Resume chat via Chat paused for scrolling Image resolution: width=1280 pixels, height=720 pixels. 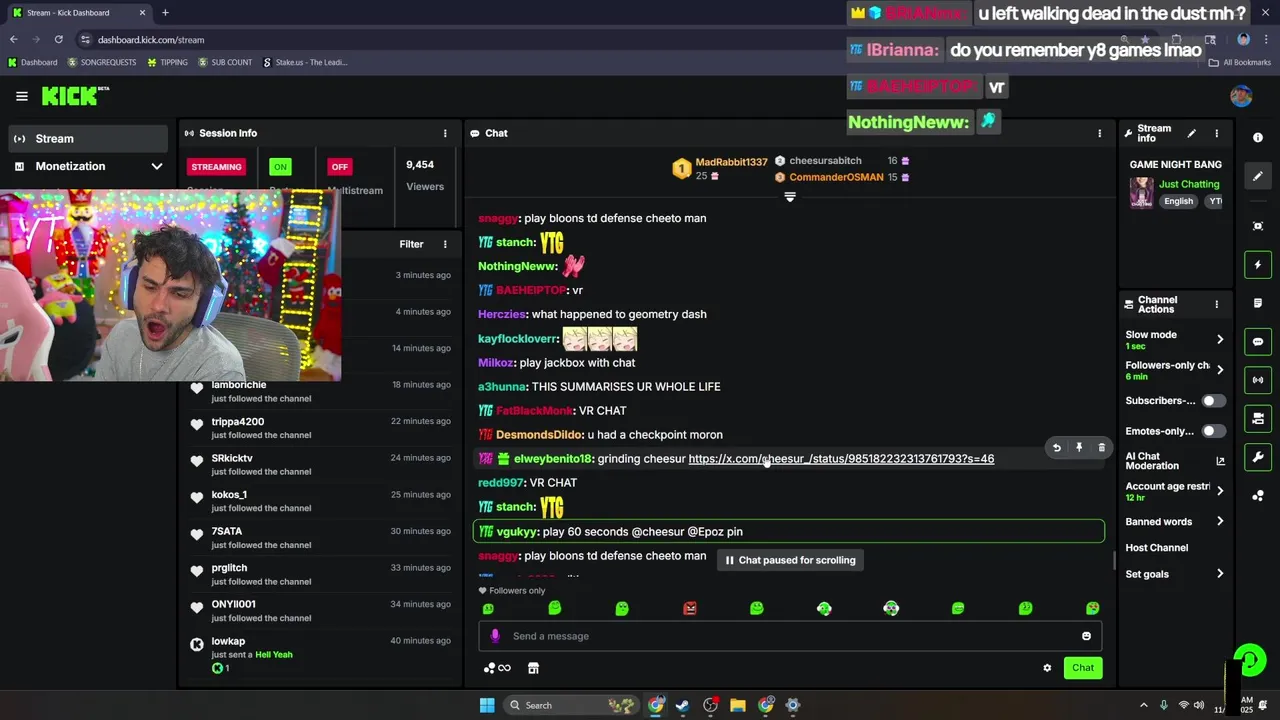coord(790,560)
